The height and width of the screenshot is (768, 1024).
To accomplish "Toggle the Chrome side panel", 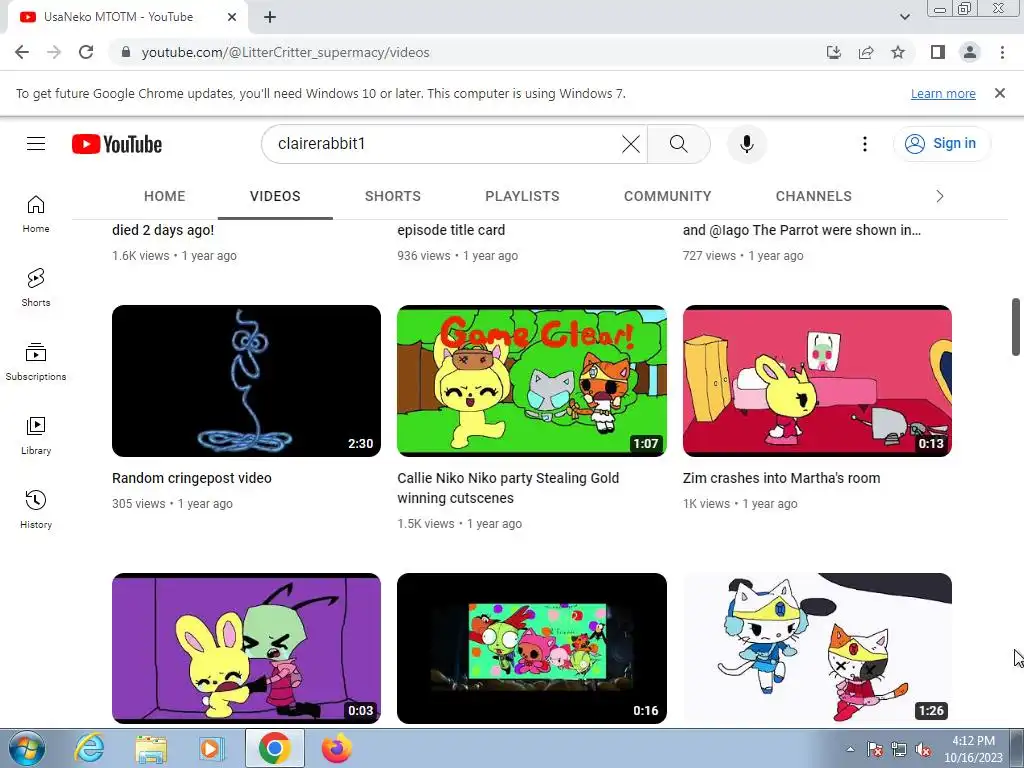I will tap(938, 52).
